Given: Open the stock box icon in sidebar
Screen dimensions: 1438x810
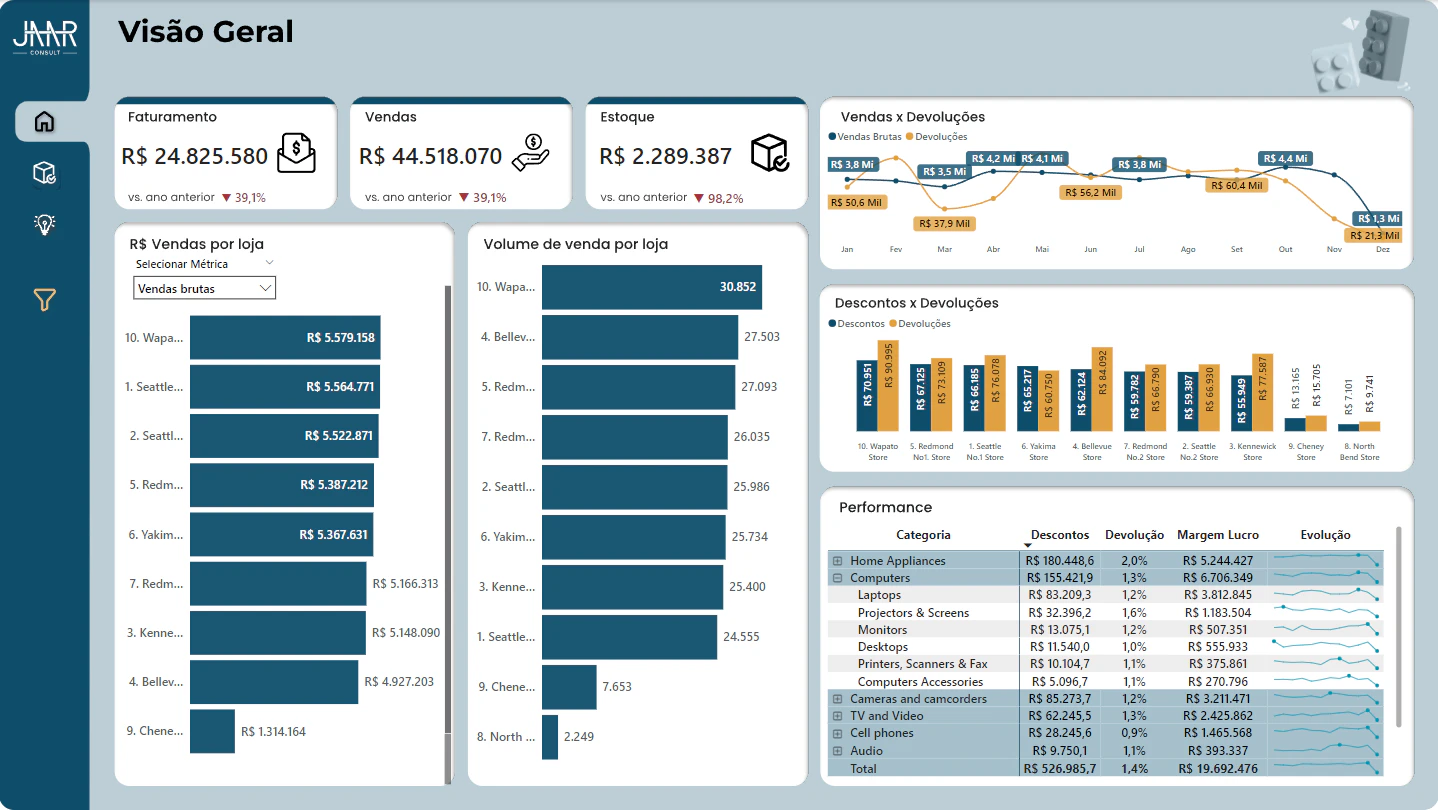Looking at the screenshot, I should pos(44,173).
